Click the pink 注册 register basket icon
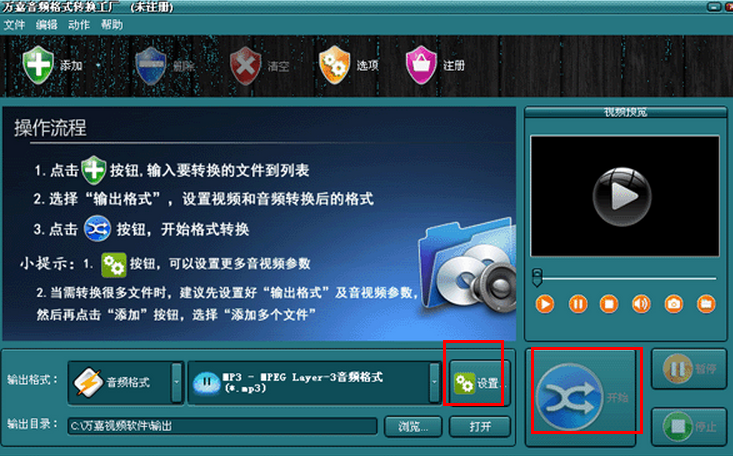Screen dimensions: 733x456 click(421, 65)
